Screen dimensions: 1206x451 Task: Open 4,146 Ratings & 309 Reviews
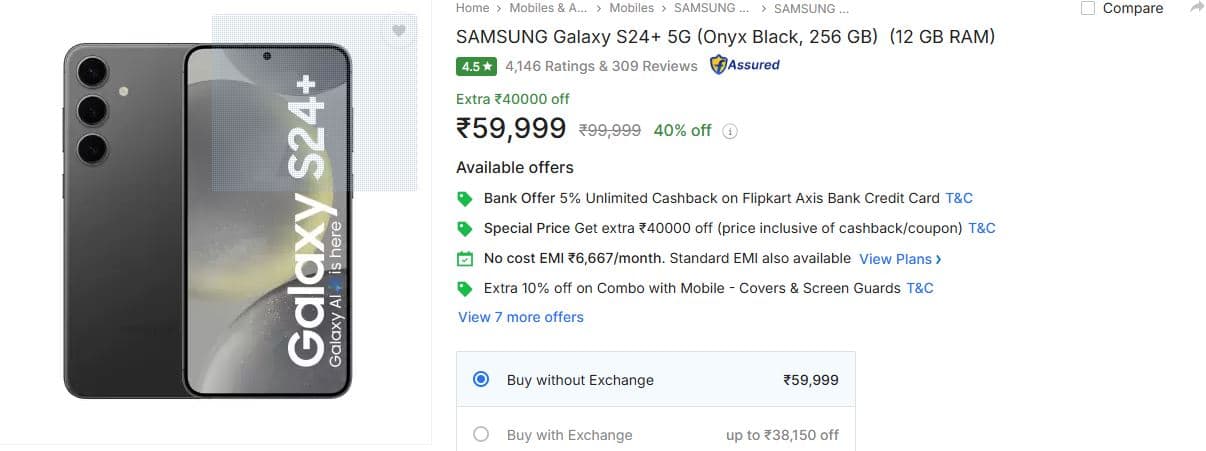pyautogui.click(x=601, y=66)
